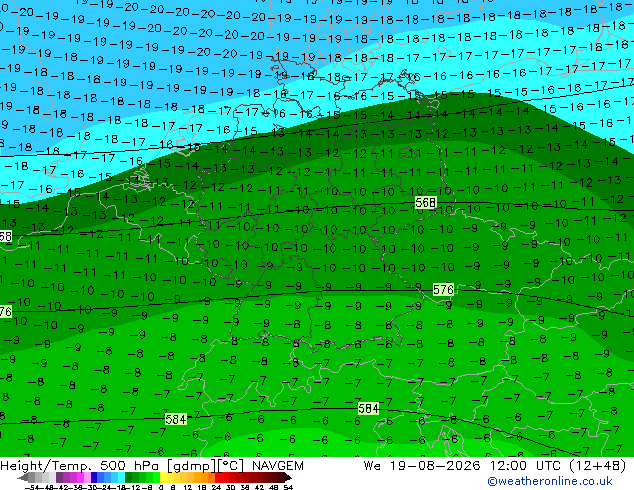Click the 12:00 UTC time label
Viewport: 634px width, 490px height.
525,466
